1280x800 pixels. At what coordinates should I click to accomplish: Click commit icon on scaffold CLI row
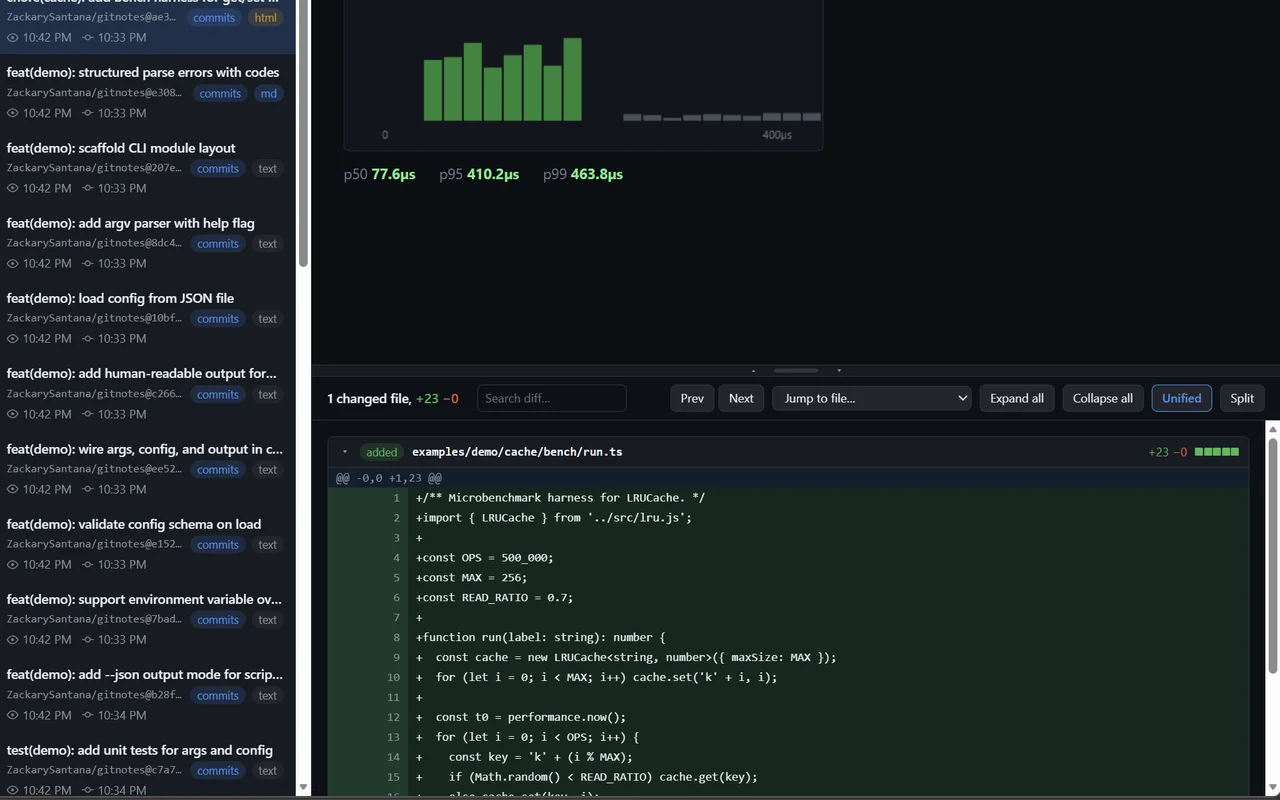click(88, 188)
